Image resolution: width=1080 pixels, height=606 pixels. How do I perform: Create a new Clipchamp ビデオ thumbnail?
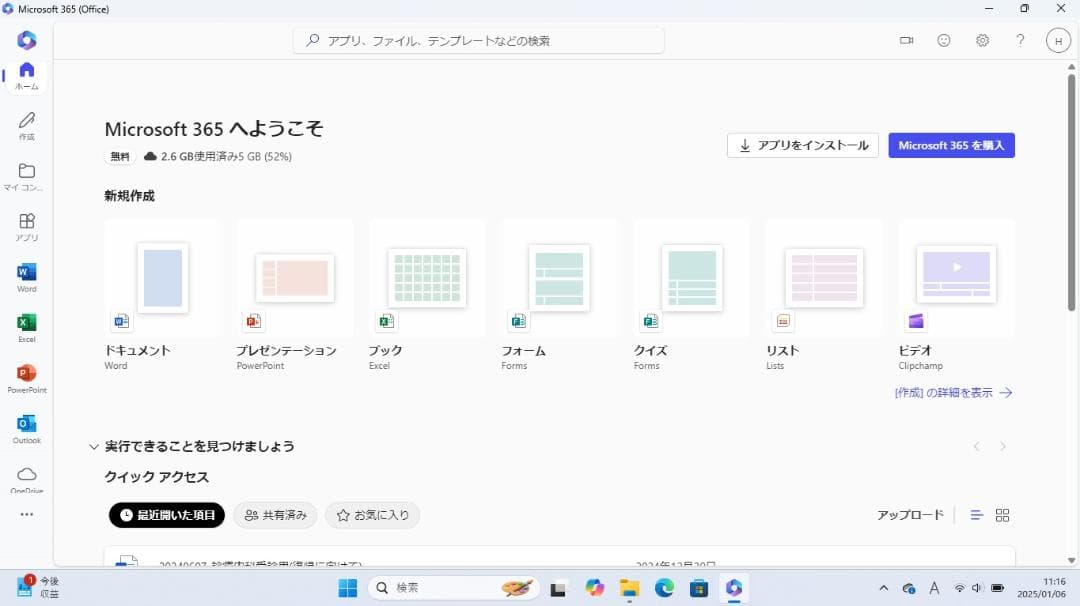(956, 278)
